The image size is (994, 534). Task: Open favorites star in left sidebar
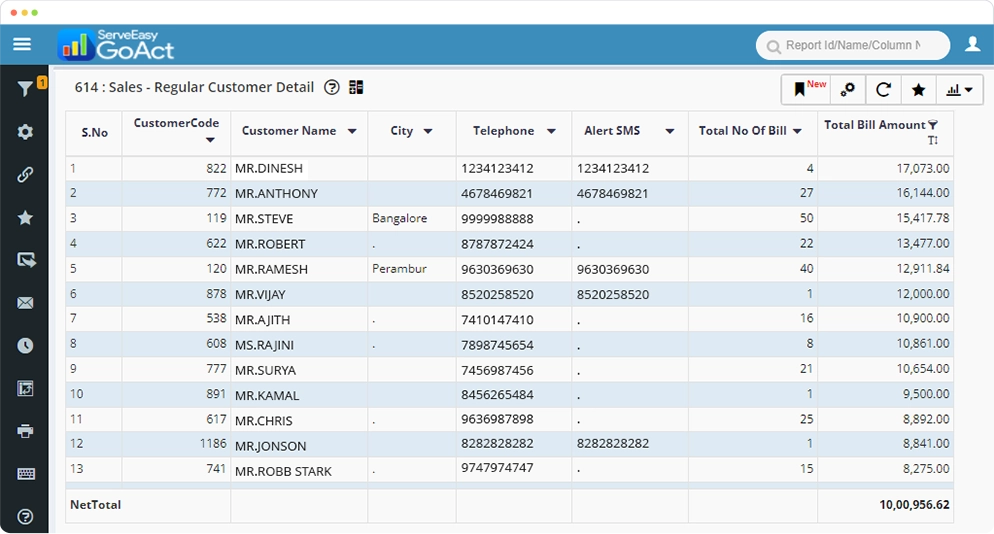[x=25, y=218]
